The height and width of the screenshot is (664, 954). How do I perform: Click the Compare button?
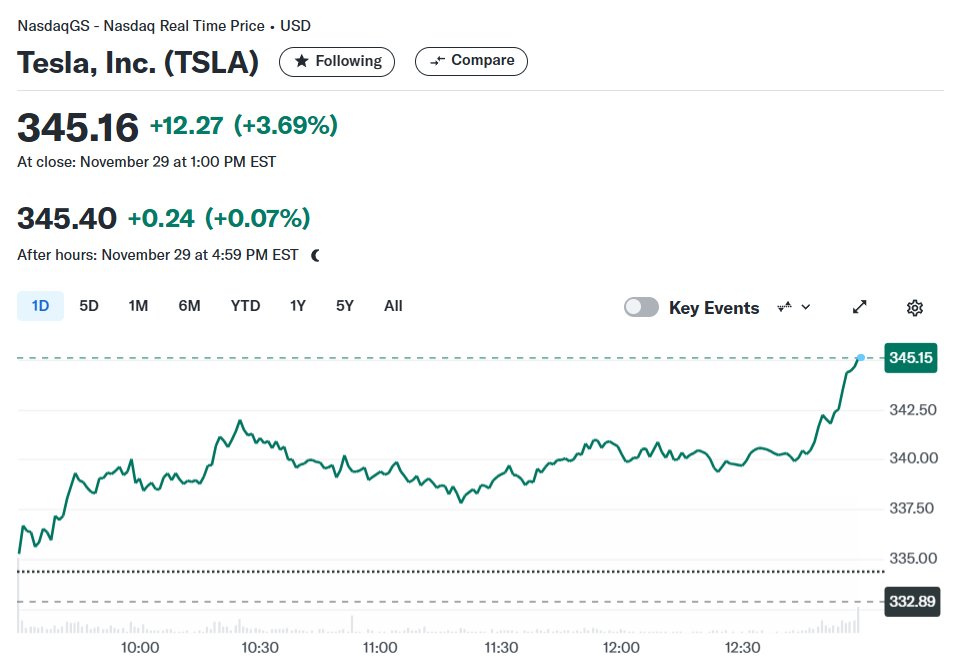point(471,61)
